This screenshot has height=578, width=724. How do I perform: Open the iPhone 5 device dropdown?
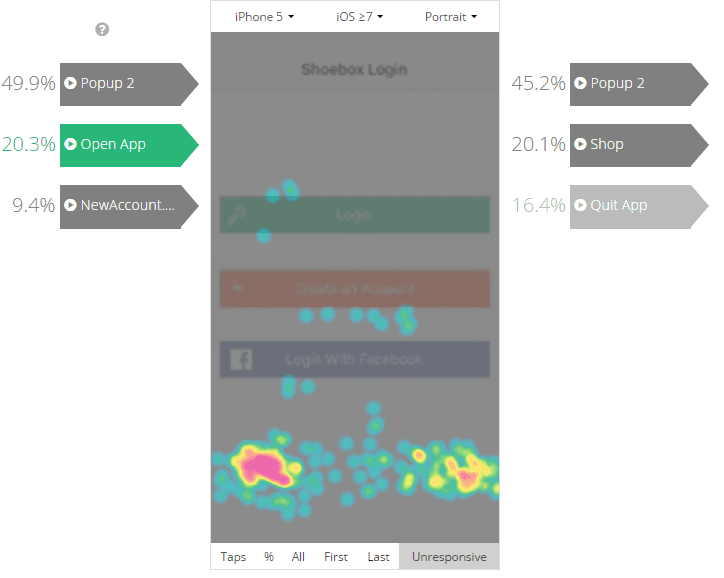tap(264, 17)
